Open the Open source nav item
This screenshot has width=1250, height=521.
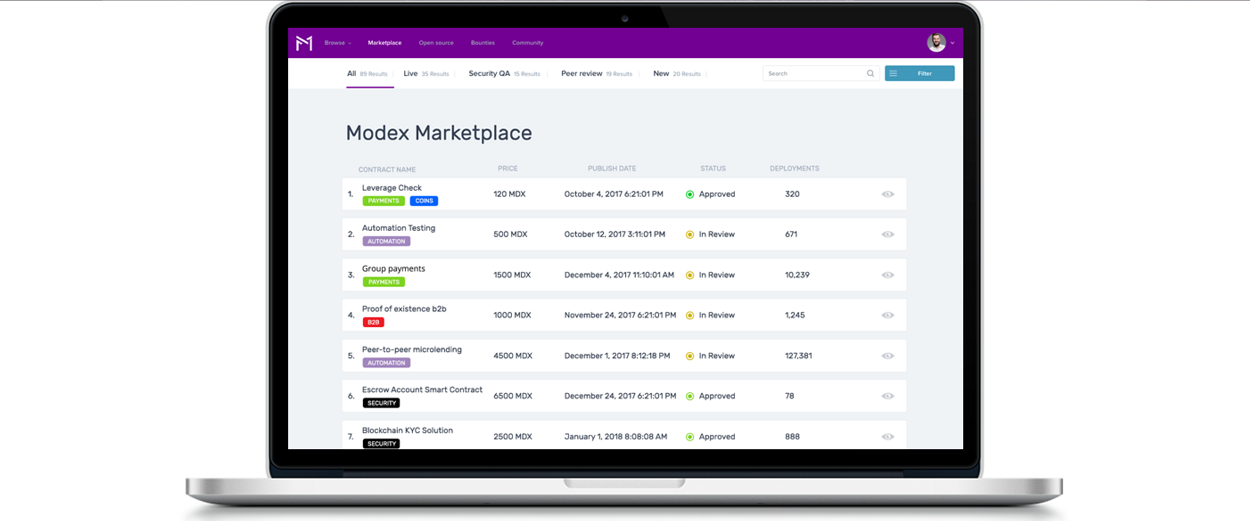click(x=436, y=43)
